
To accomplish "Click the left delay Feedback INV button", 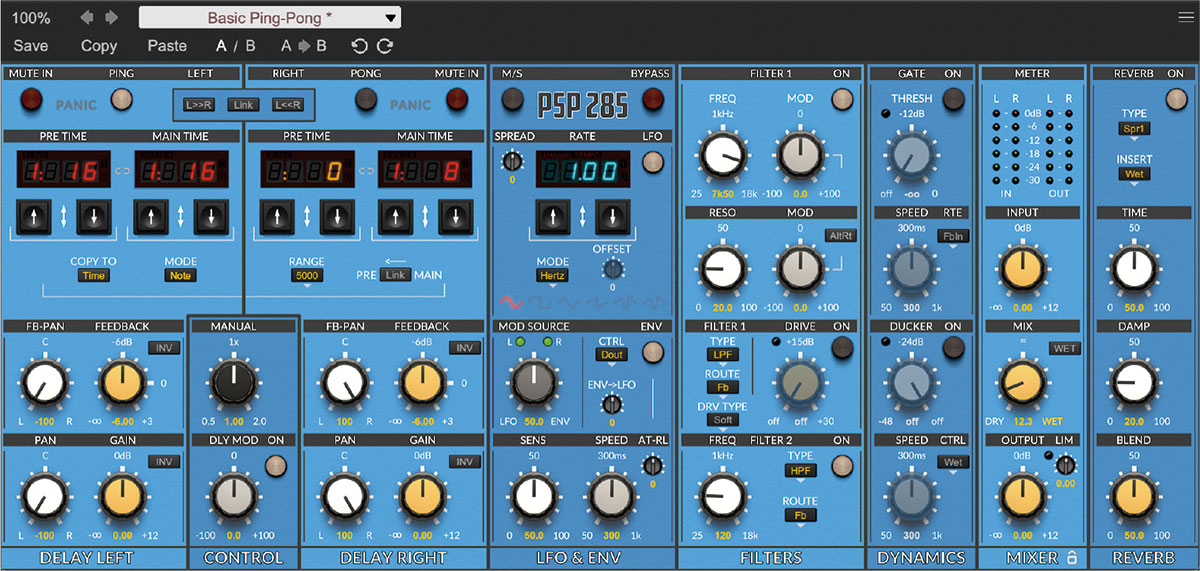I will pyautogui.click(x=163, y=348).
